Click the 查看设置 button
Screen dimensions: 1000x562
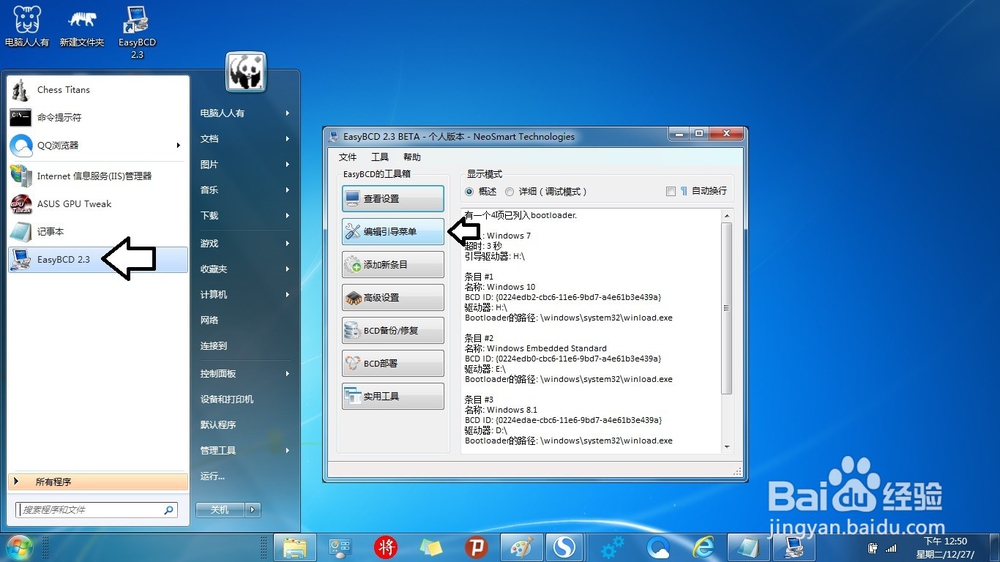[x=393, y=199]
